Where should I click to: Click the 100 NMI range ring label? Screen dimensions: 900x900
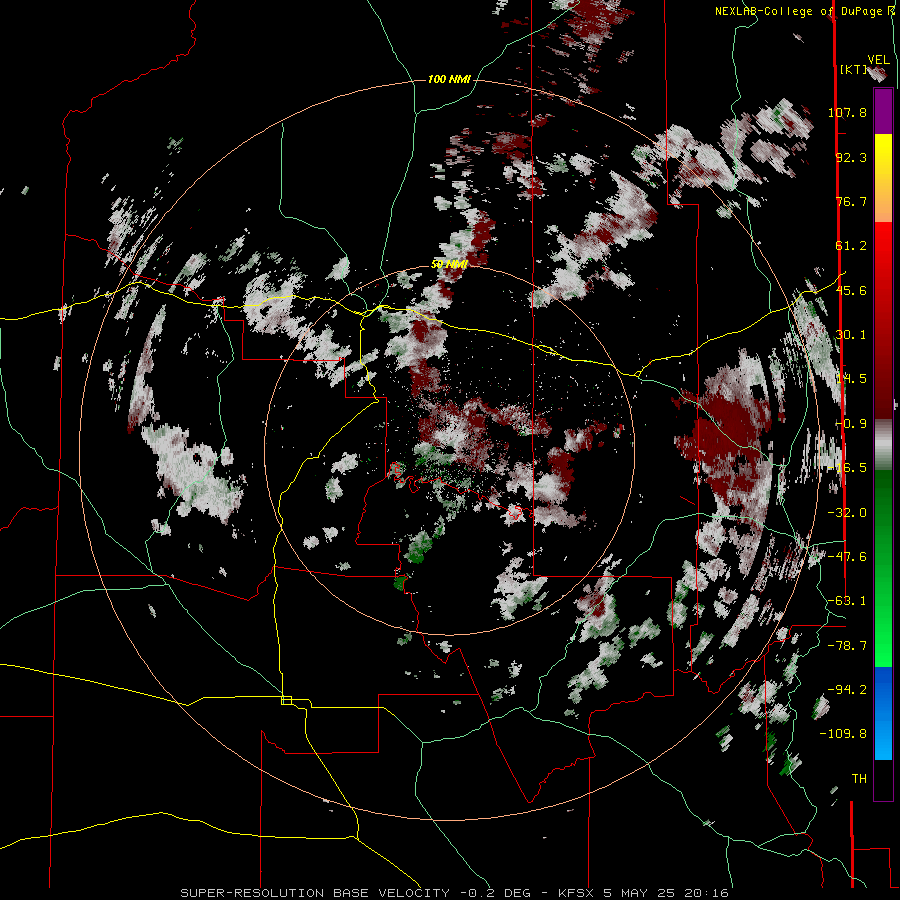(x=449, y=79)
